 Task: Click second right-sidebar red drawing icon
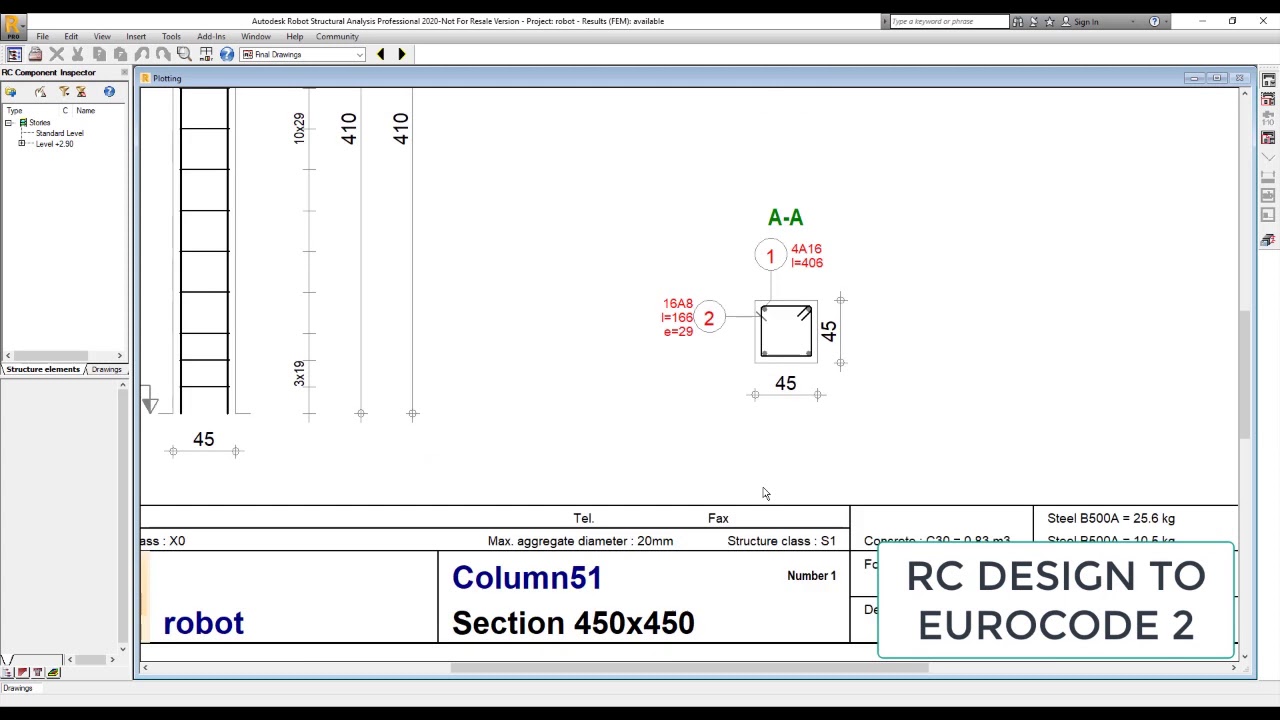pyautogui.click(x=1268, y=99)
